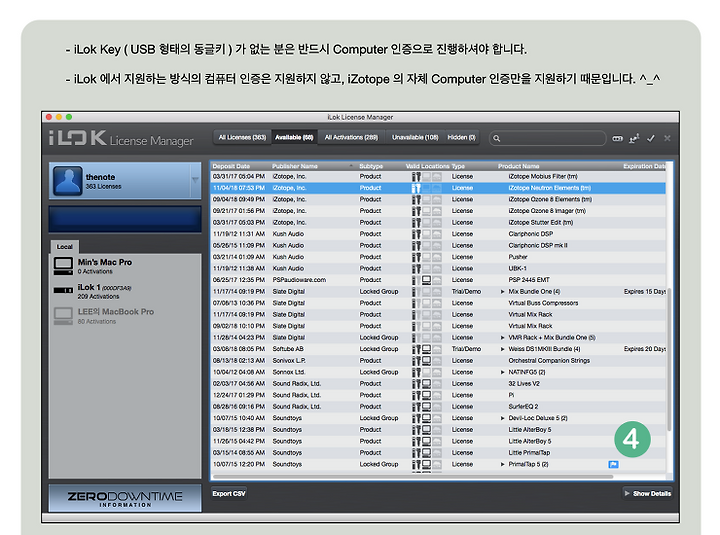The image size is (720, 535).
Task: Sort by the Product Name column header
Action: coord(519,166)
